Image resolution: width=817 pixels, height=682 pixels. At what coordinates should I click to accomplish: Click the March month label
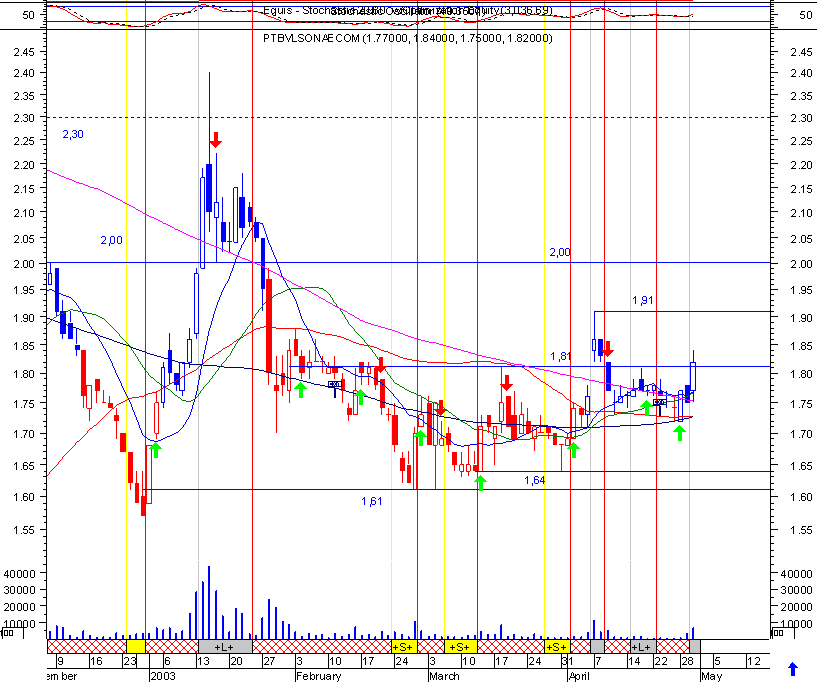pyautogui.click(x=443, y=676)
